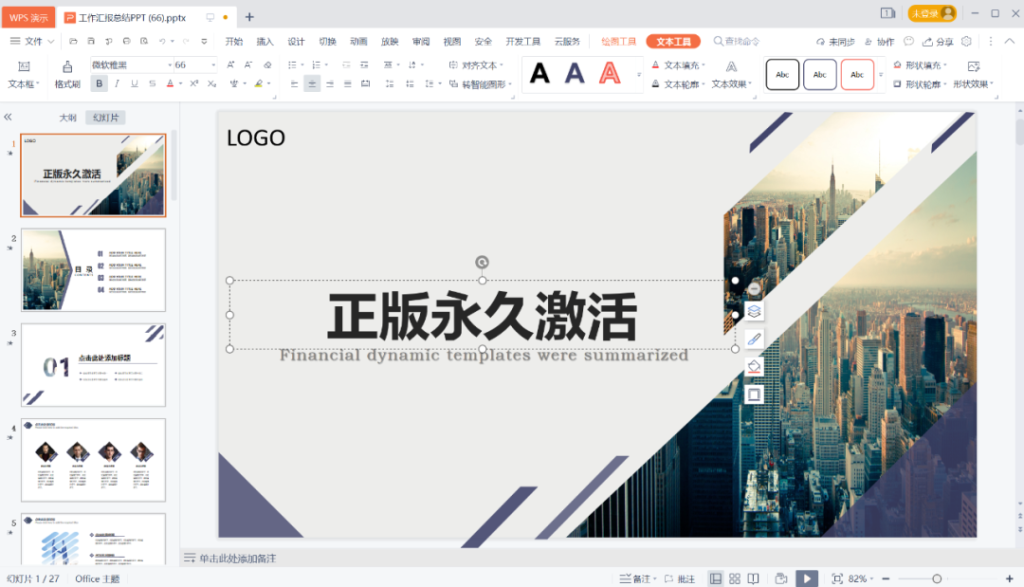Viewport: 1024px width, 587px height.
Task: Click the Open file icon in quick access toolbar
Action: click(x=73, y=41)
